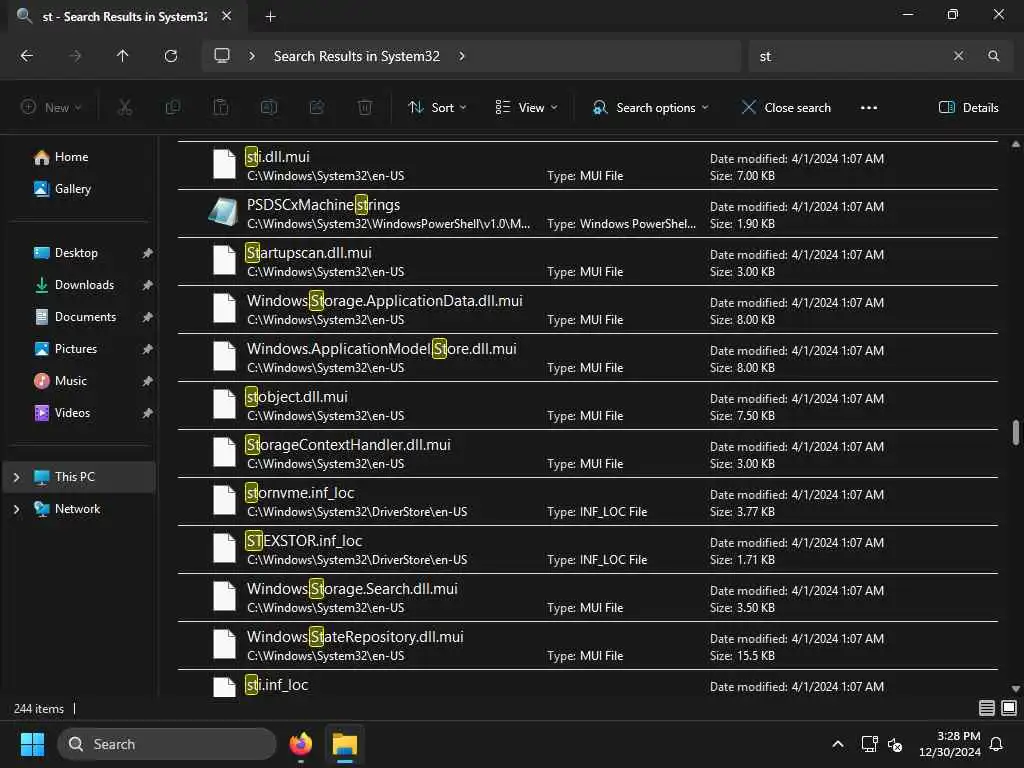Show hidden system tray icons
1024x768 pixels.
838,744
